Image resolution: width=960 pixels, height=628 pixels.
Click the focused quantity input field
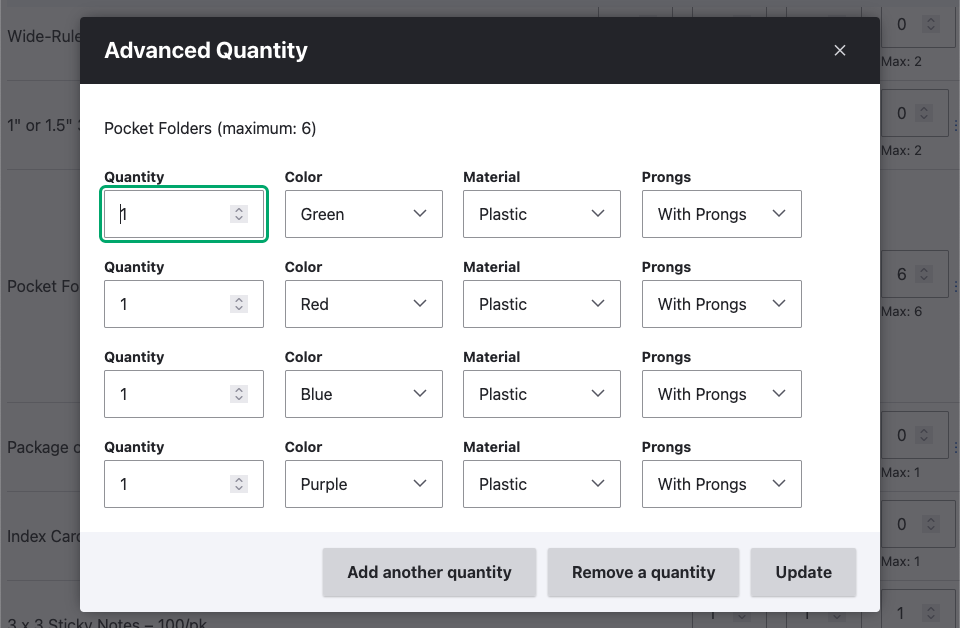[170, 214]
